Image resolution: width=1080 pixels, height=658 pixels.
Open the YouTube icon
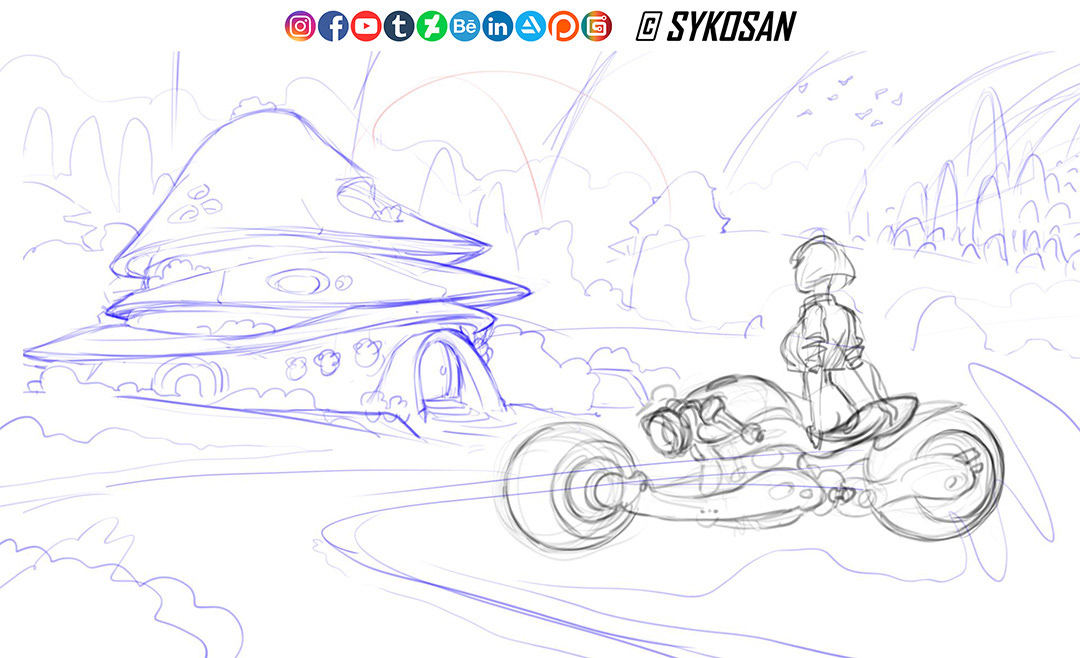(366, 26)
